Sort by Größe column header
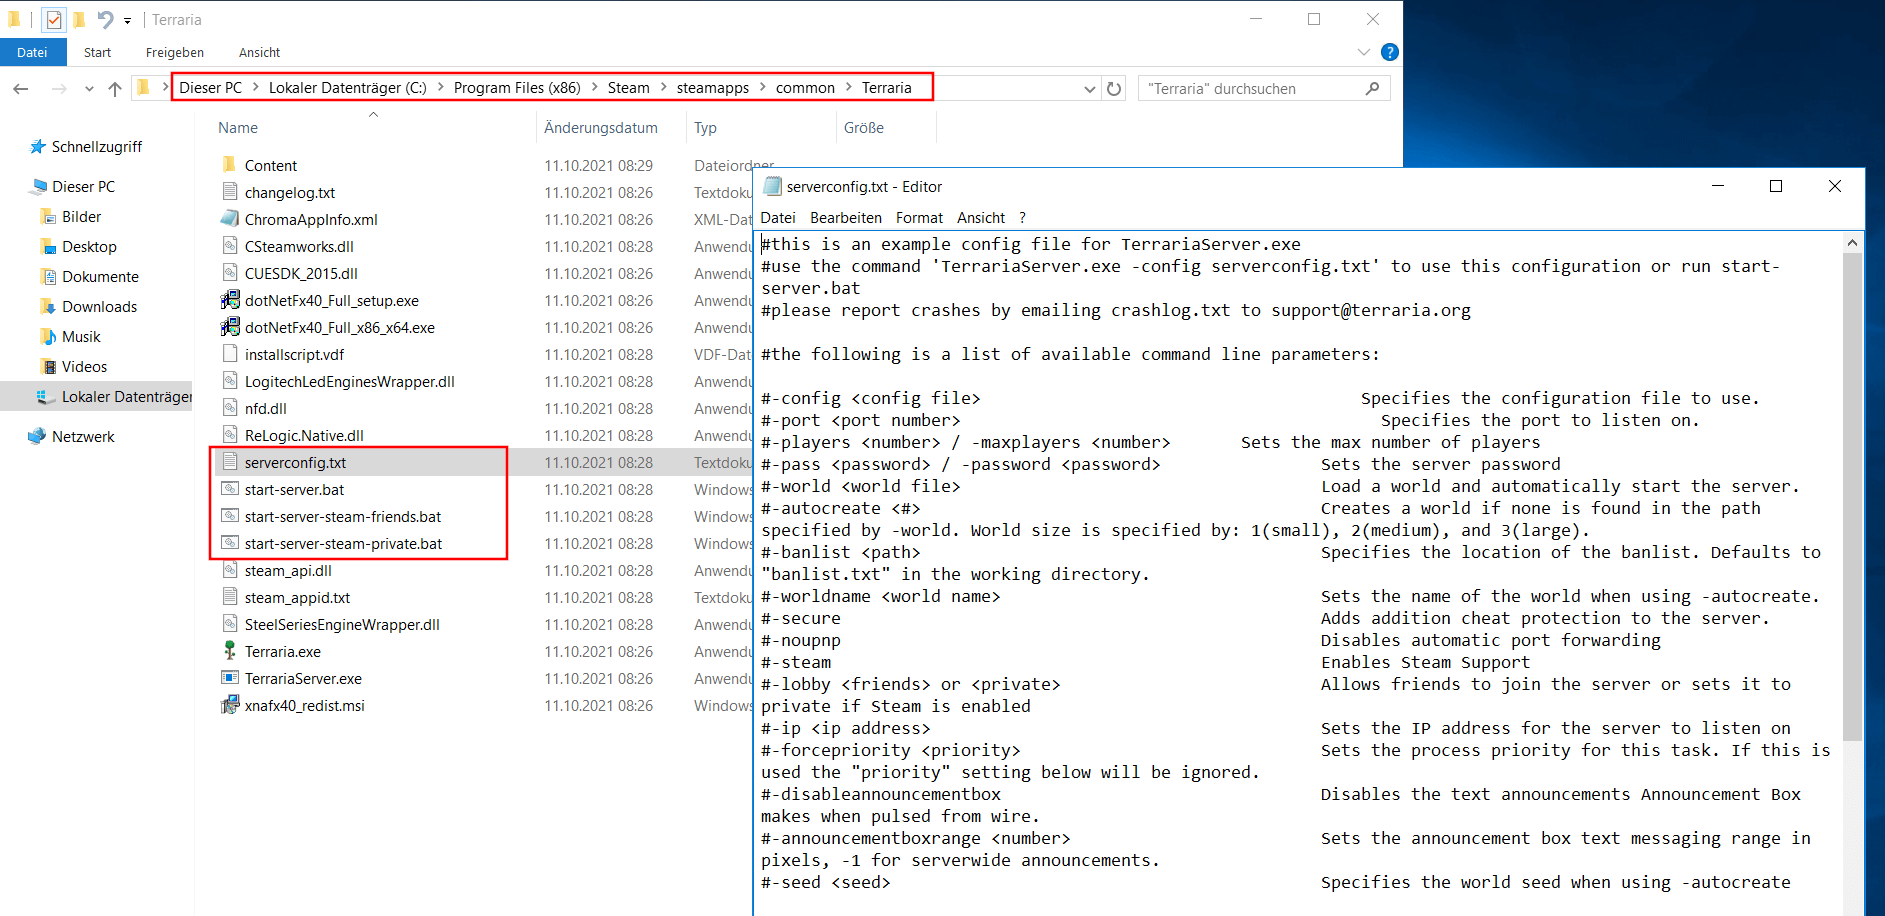 pyautogui.click(x=864, y=128)
